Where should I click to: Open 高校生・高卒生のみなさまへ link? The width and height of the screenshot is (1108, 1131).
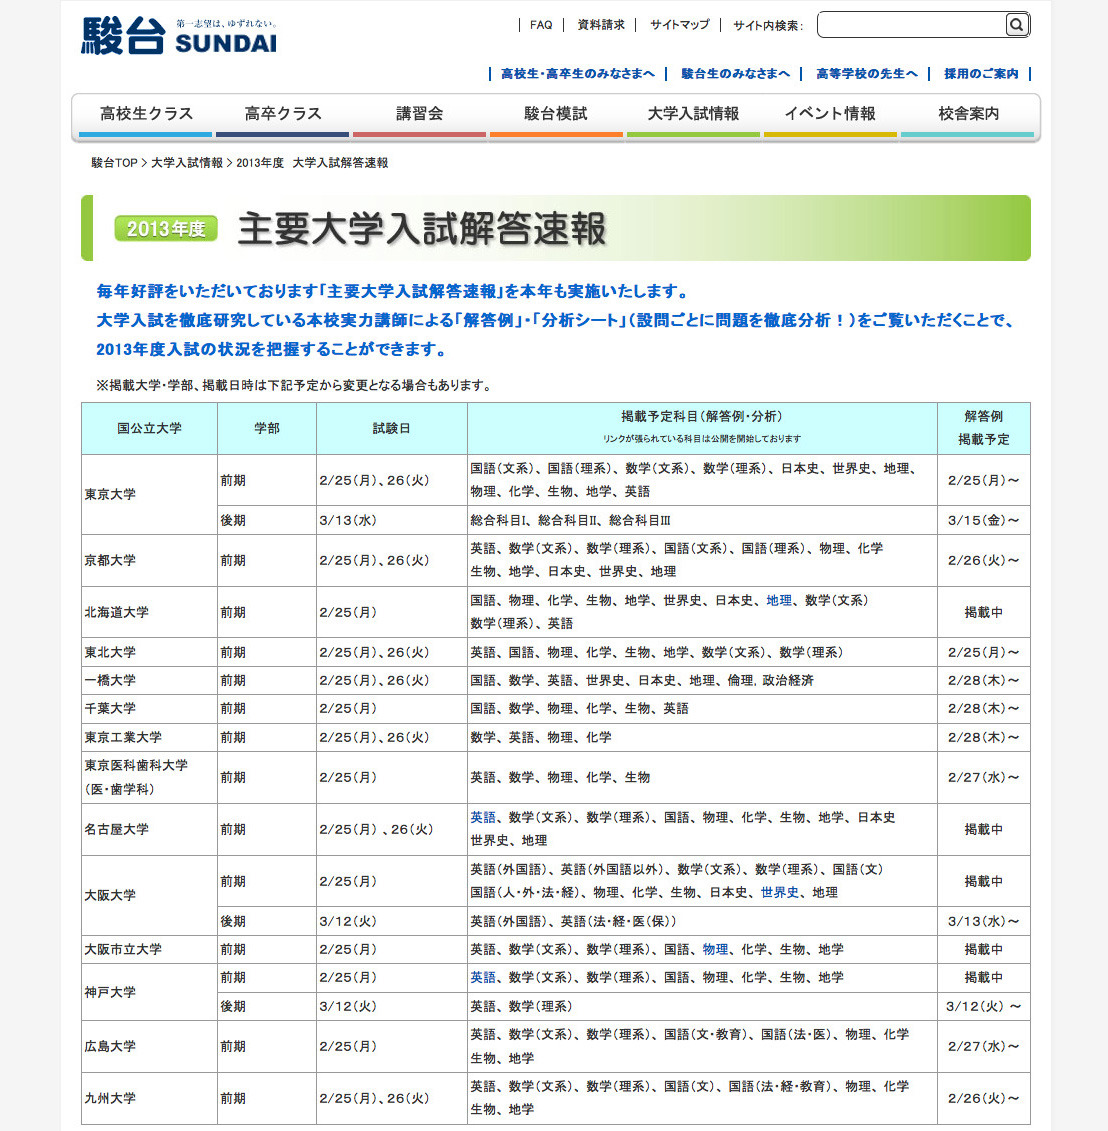[578, 74]
